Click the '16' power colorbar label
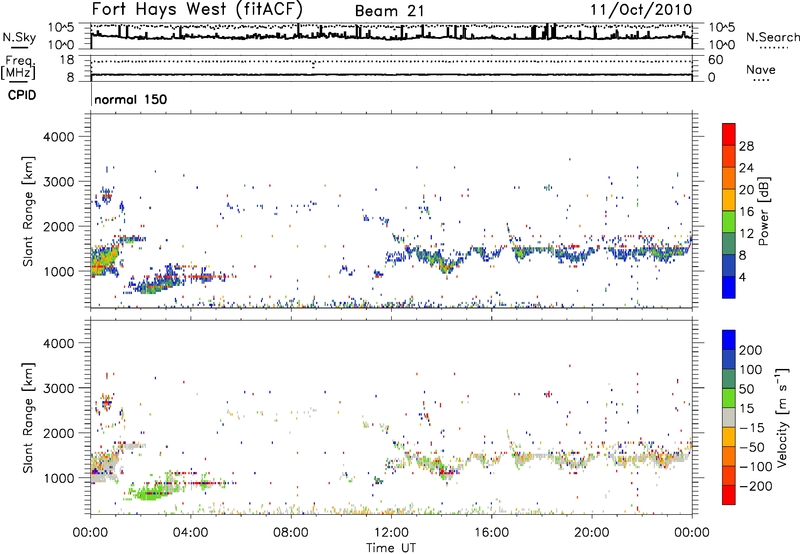 click(746, 212)
